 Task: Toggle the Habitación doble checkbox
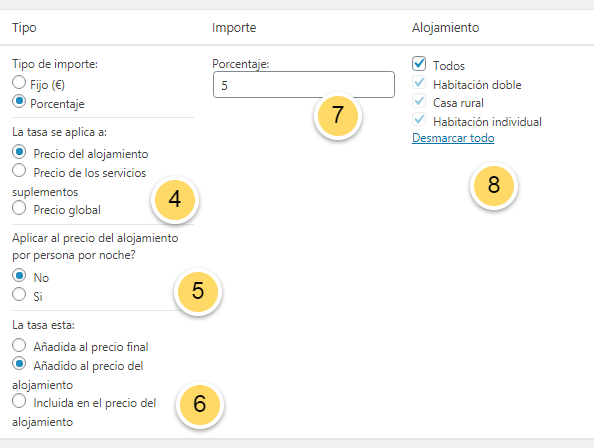(x=419, y=83)
